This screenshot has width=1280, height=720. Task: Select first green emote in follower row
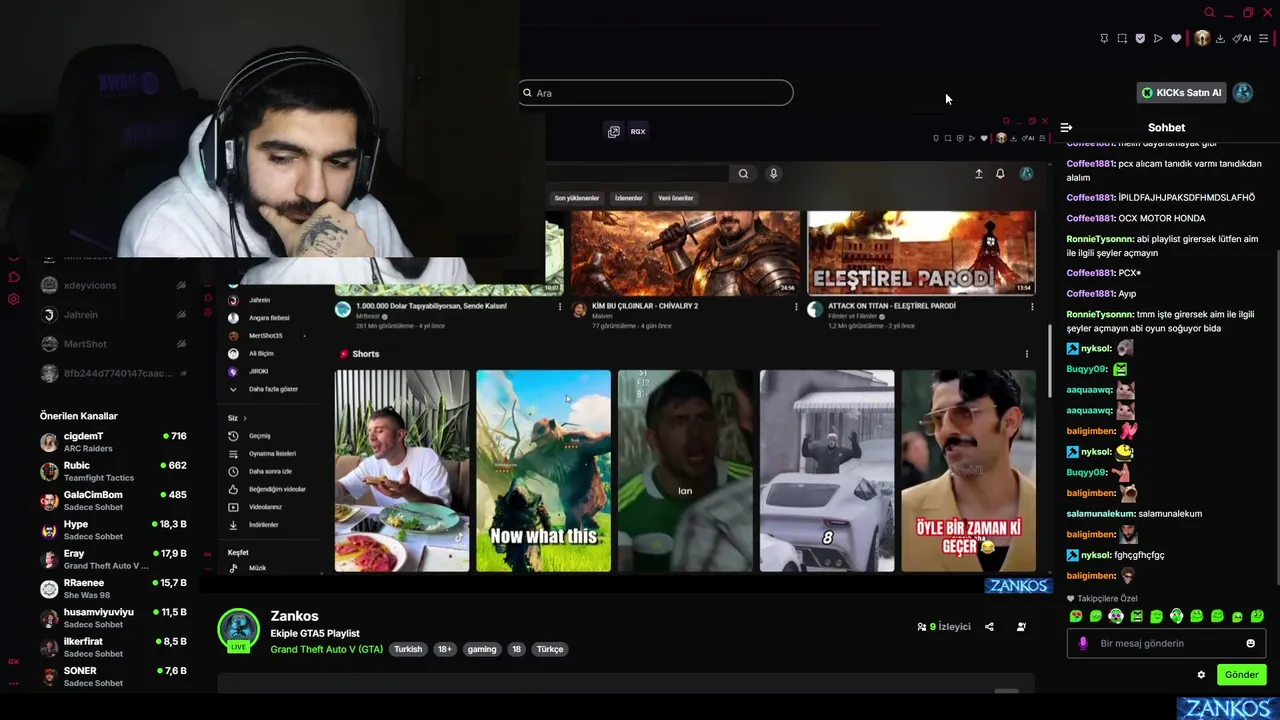click(x=1076, y=616)
